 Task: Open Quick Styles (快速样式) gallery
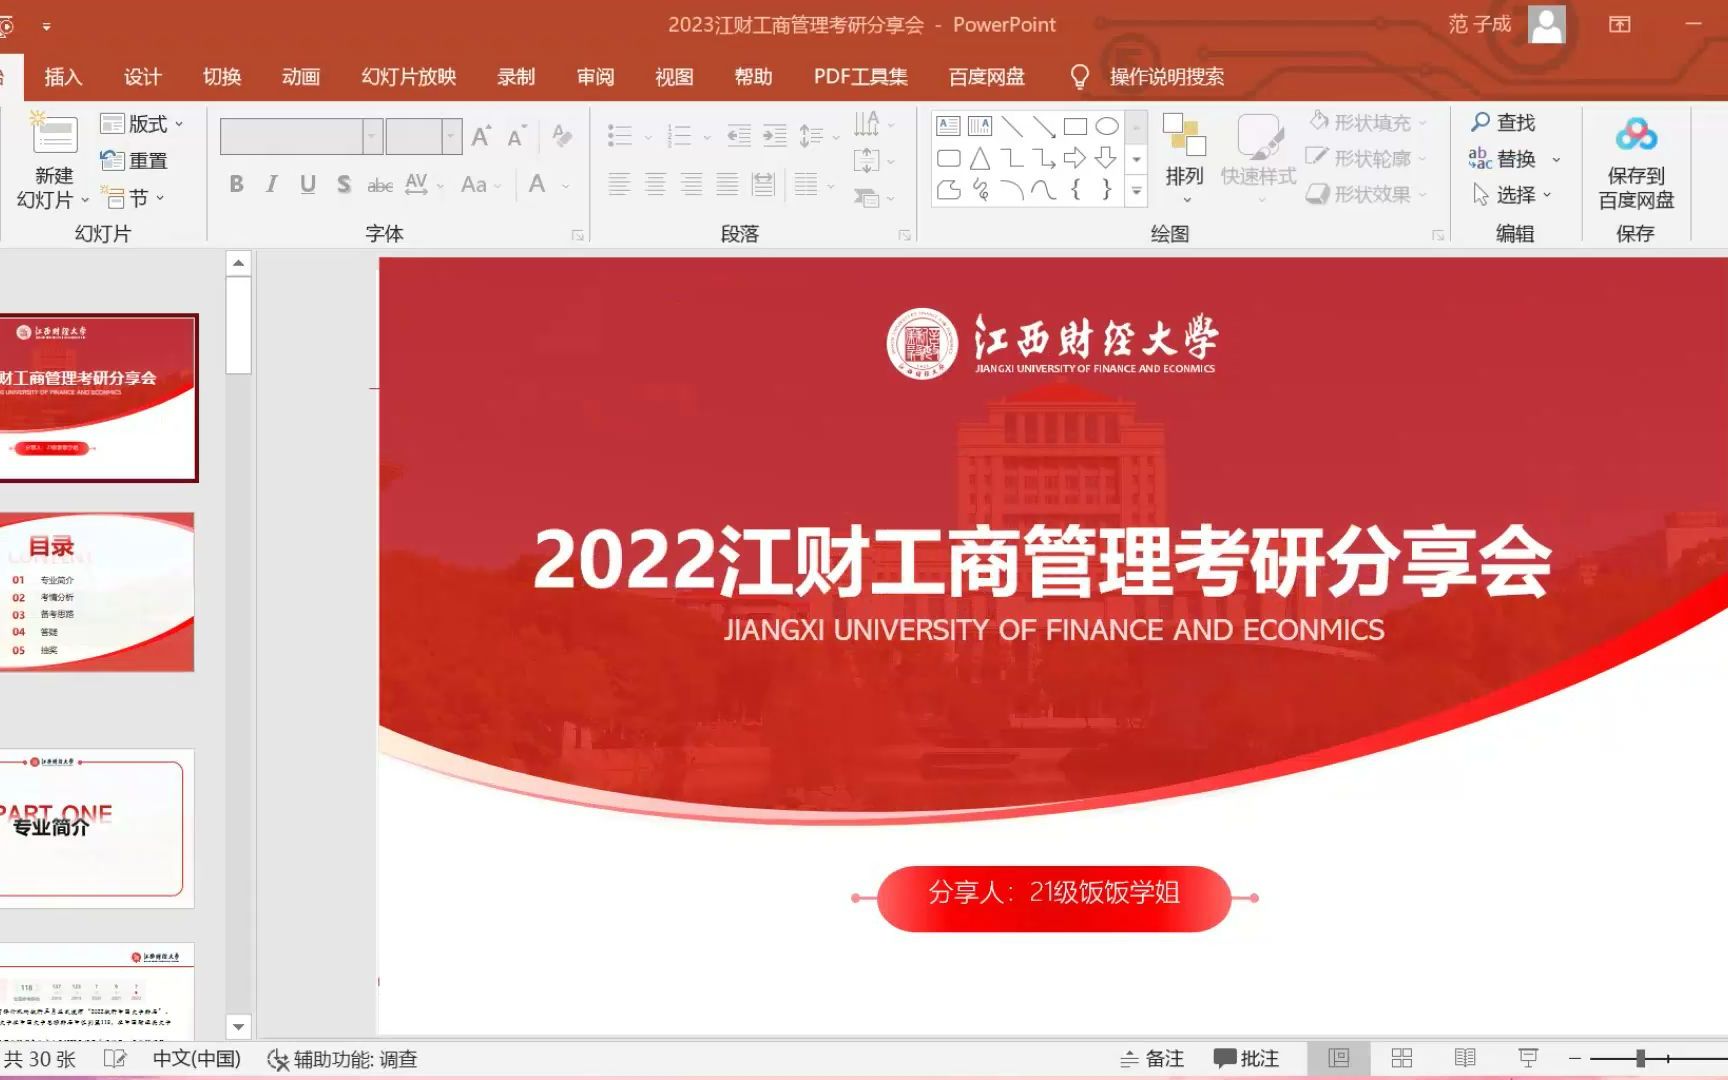tap(1258, 158)
